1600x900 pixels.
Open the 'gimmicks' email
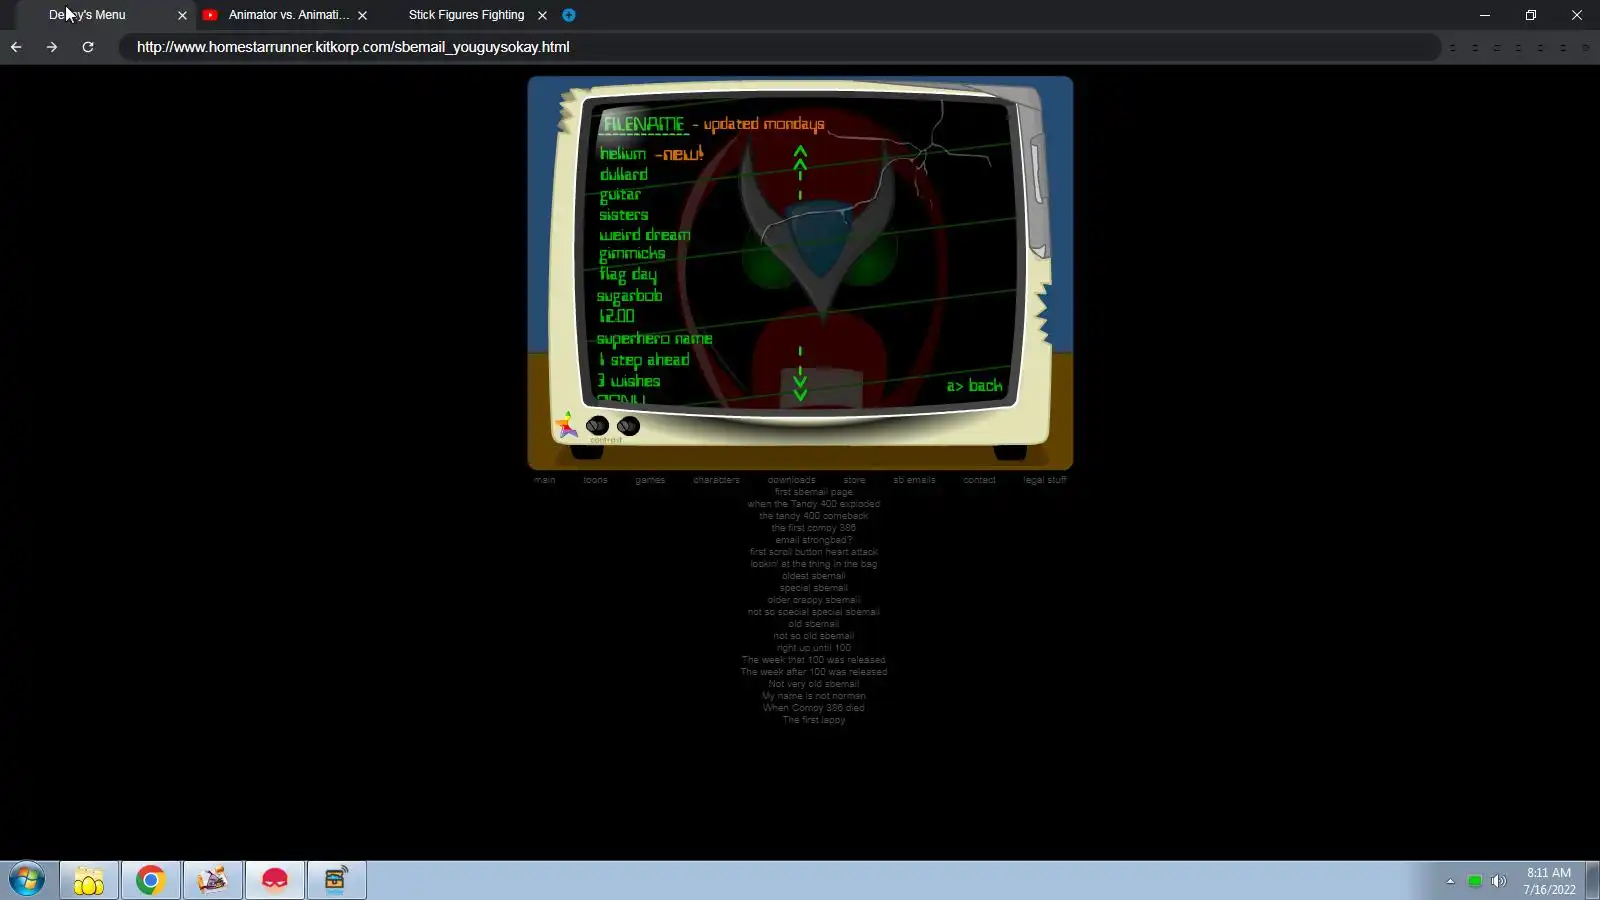tap(632, 254)
